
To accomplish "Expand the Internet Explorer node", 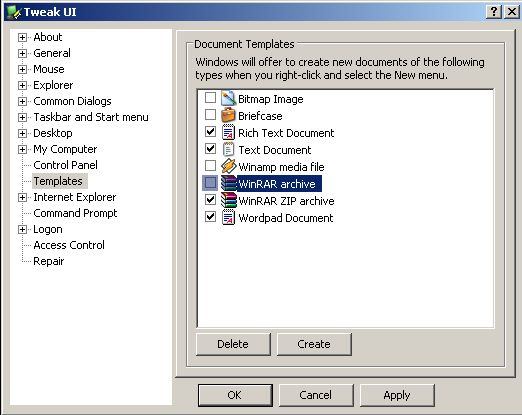I will [22, 197].
